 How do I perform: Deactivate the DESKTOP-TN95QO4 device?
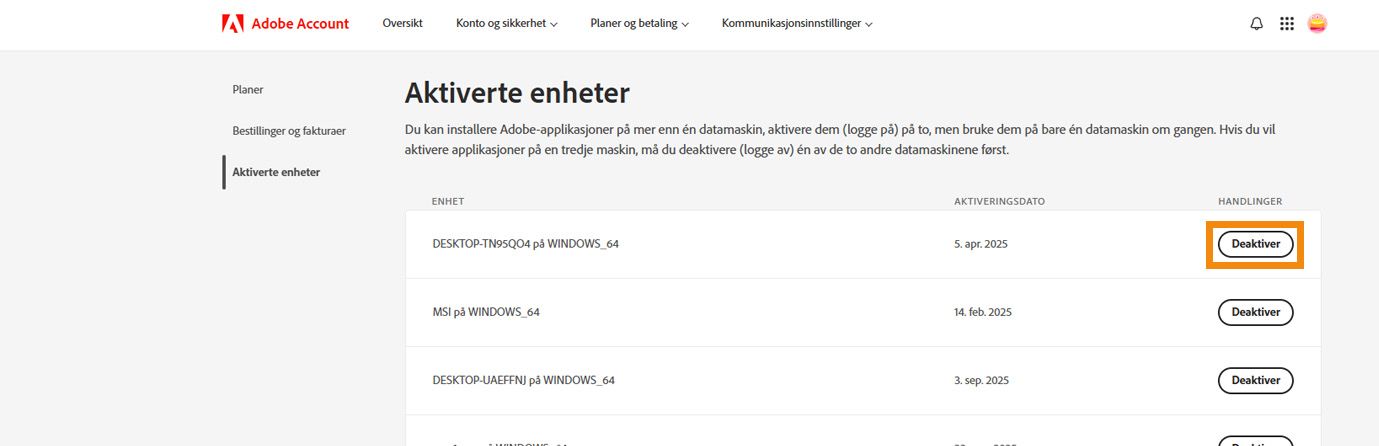1255,244
